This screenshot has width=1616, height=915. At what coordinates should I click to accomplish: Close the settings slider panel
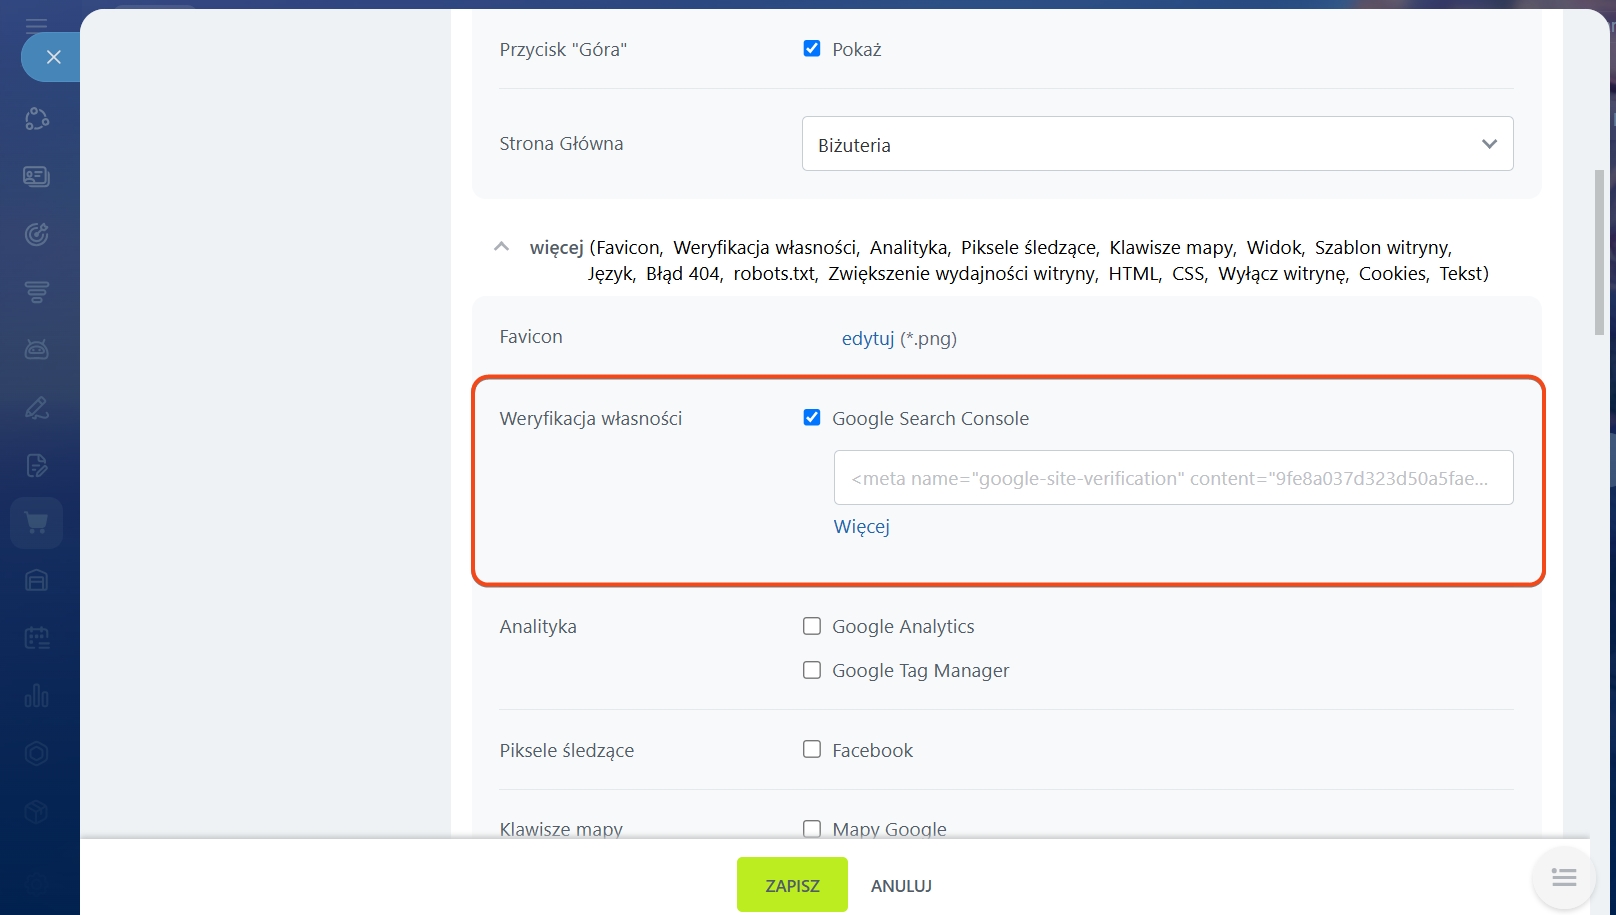pyautogui.click(x=53, y=57)
